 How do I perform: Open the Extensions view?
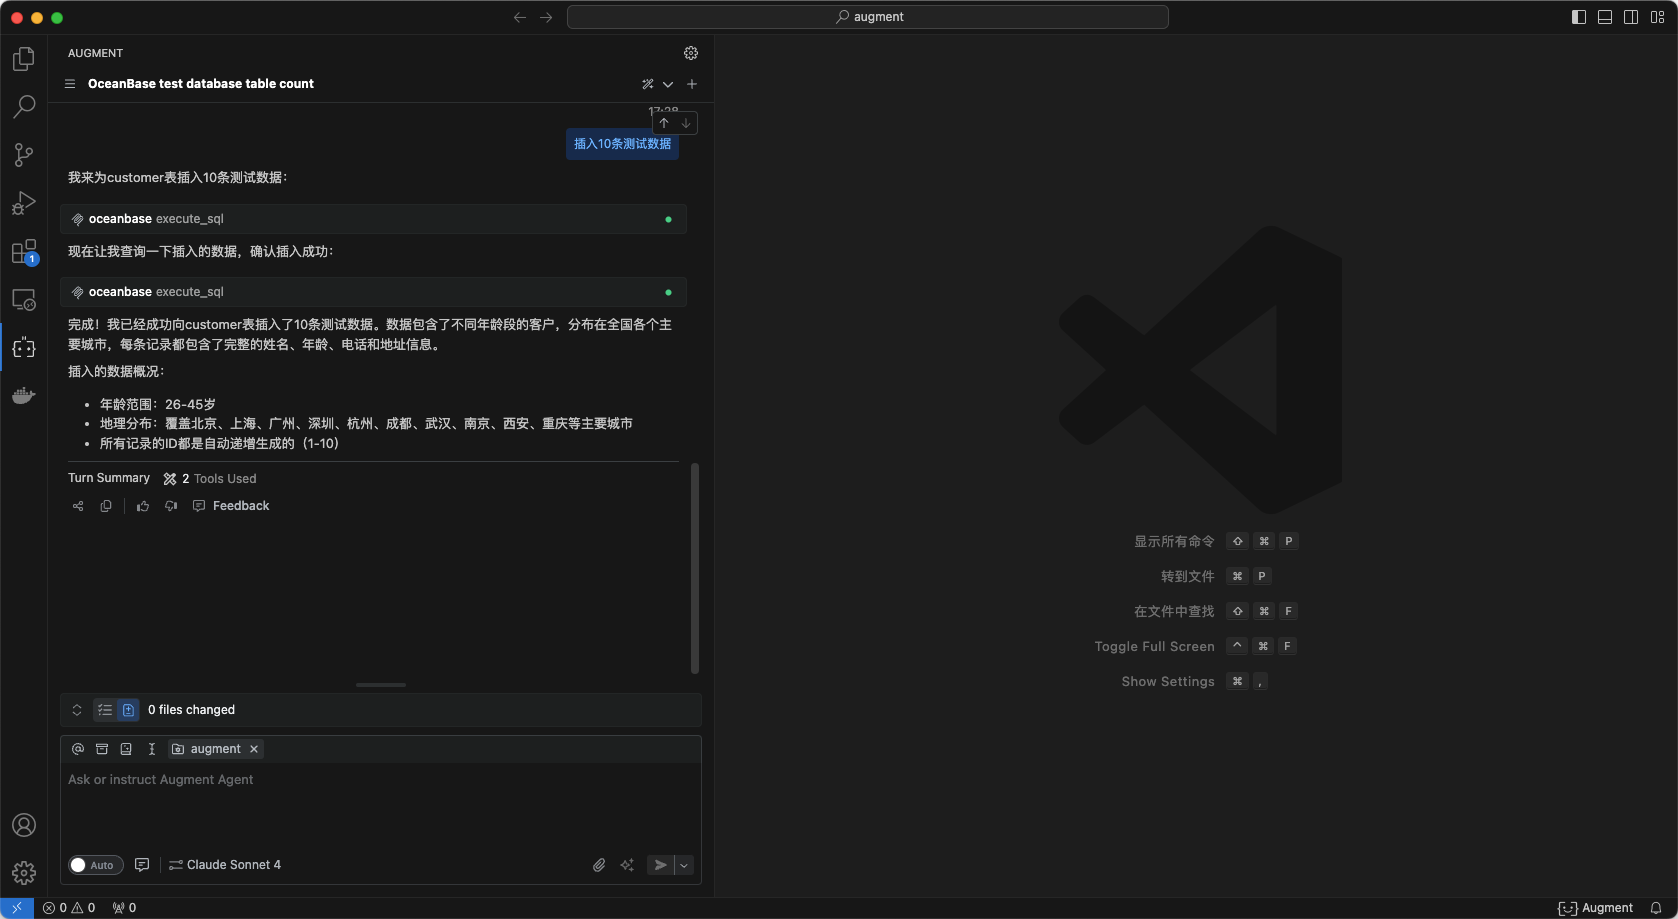[24, 252]
